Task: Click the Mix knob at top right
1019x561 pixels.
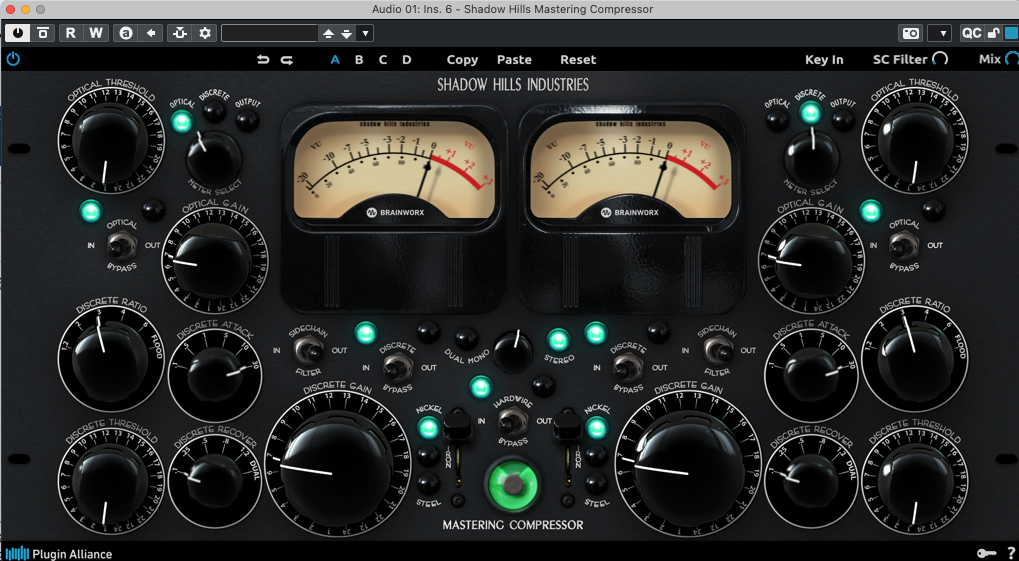Action: point(1012,59)
